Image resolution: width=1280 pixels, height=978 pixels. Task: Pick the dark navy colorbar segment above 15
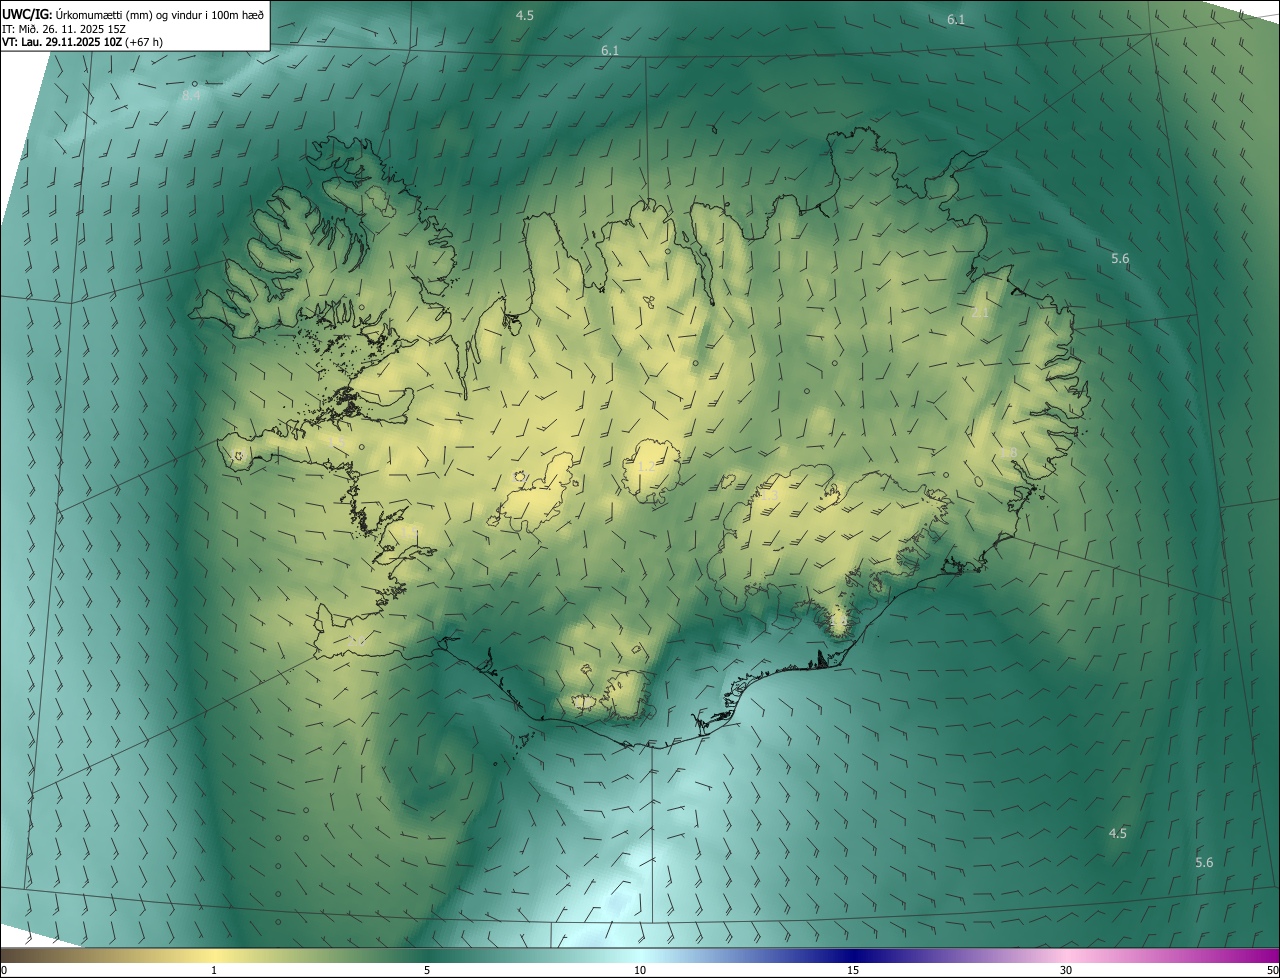point(853,955)
